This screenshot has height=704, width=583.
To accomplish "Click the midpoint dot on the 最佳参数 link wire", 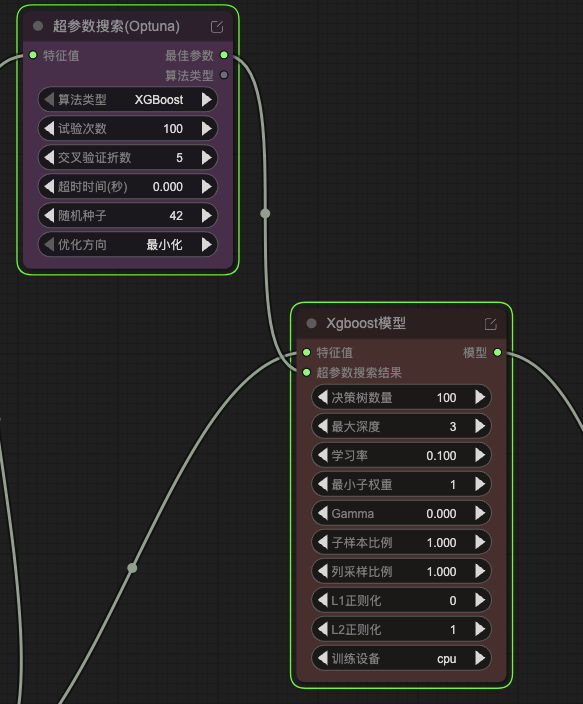I will 265,213.
